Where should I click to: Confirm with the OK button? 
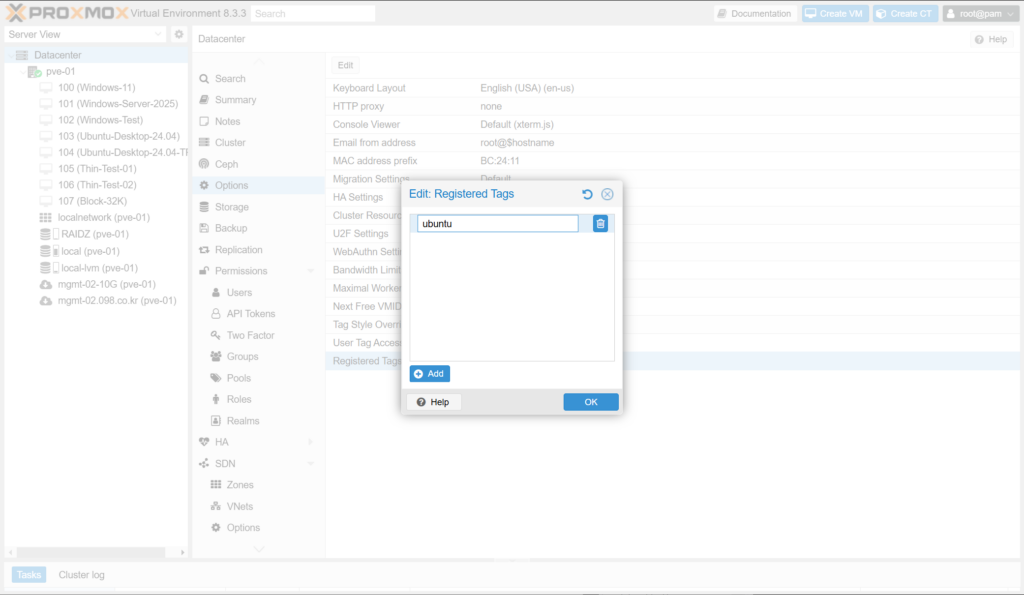(590, 402)
